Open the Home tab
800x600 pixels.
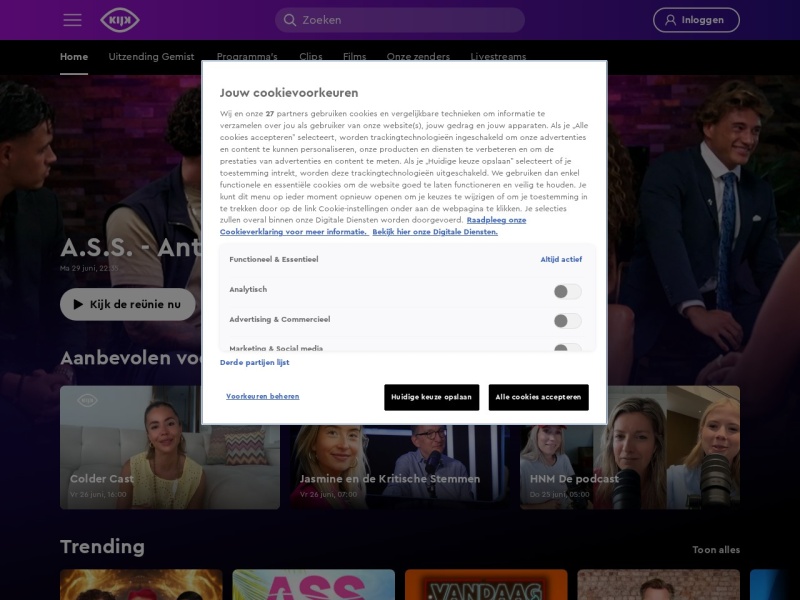pos(74,57)
